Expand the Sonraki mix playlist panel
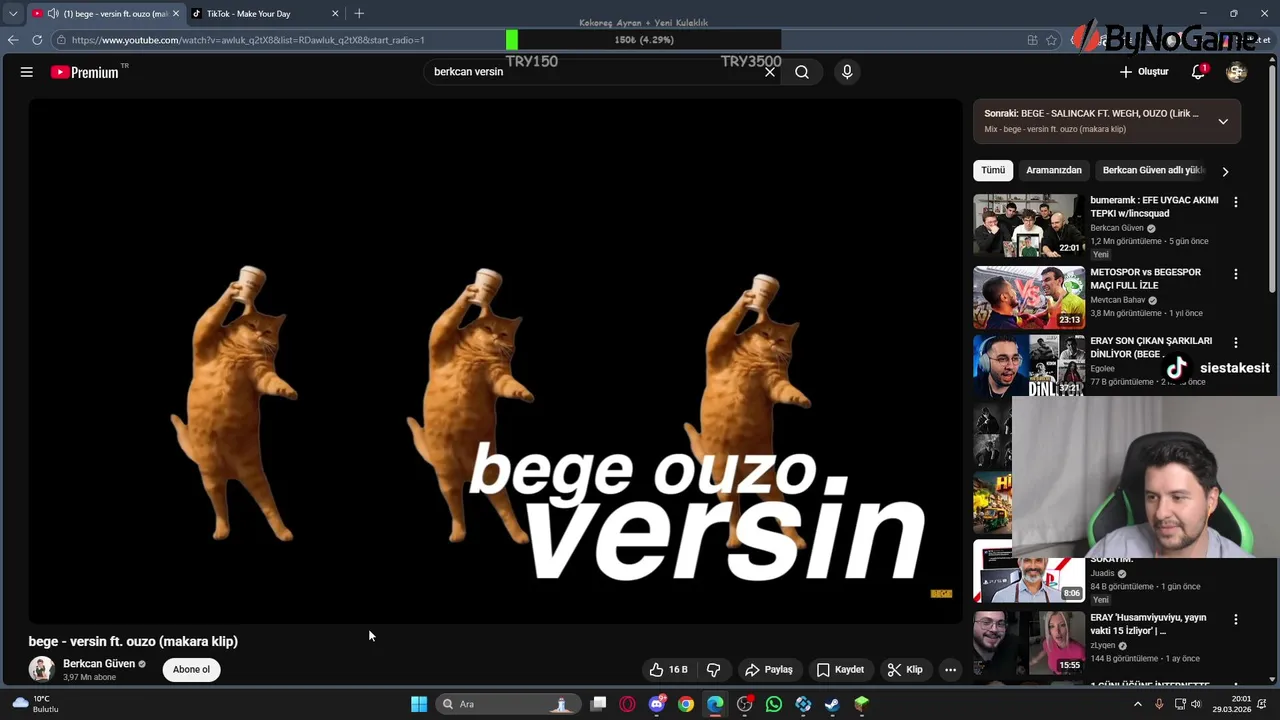 point(1223,121)
